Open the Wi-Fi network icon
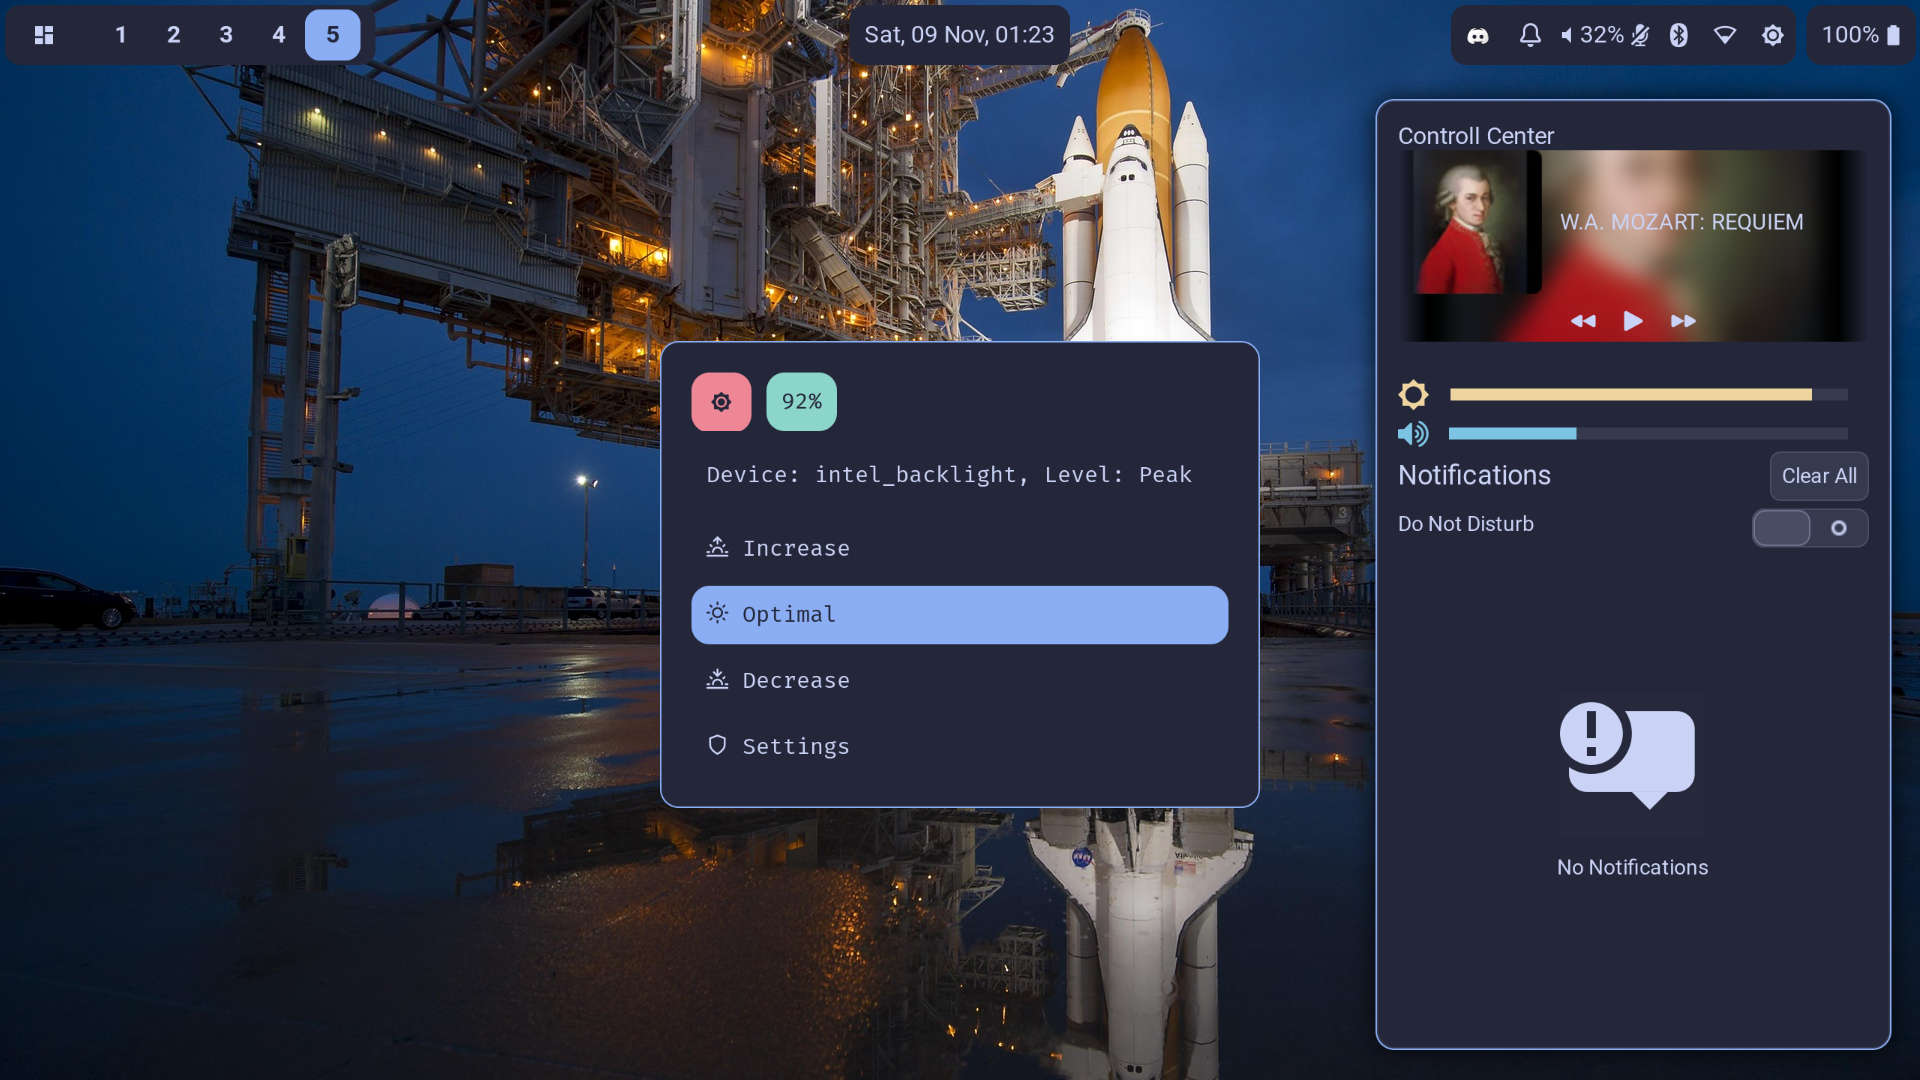This screenshot has height=1080, width=1920. (1724, 36)
